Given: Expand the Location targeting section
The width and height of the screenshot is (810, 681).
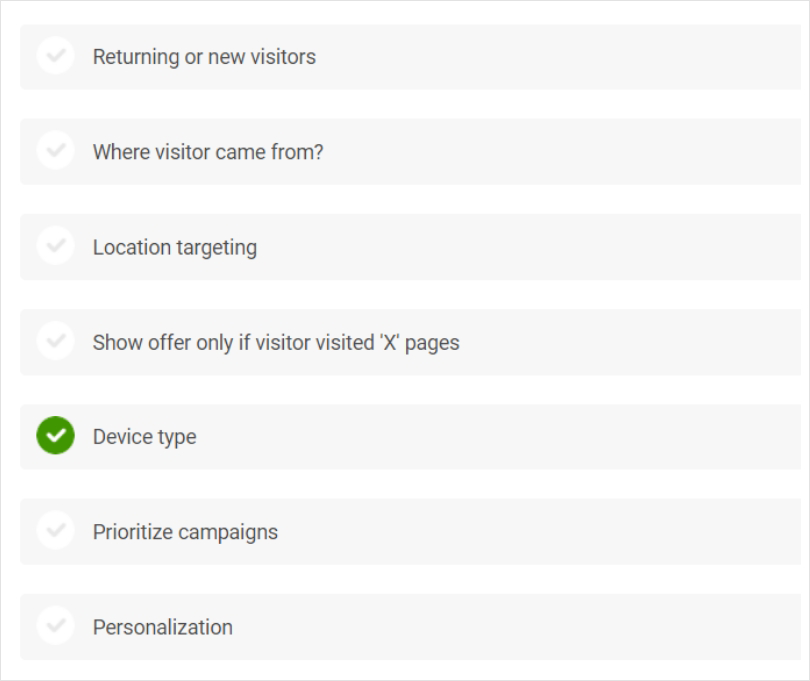Looking at the screenshot, I should click(410, 247).
